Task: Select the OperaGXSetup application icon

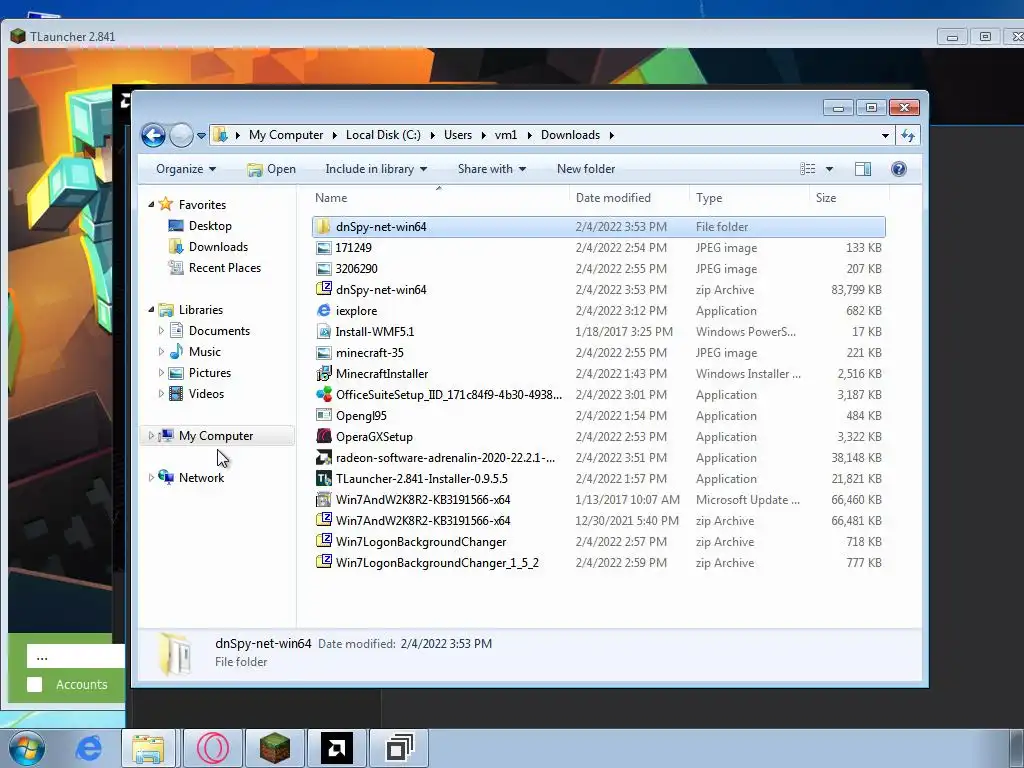Action: 323,436
